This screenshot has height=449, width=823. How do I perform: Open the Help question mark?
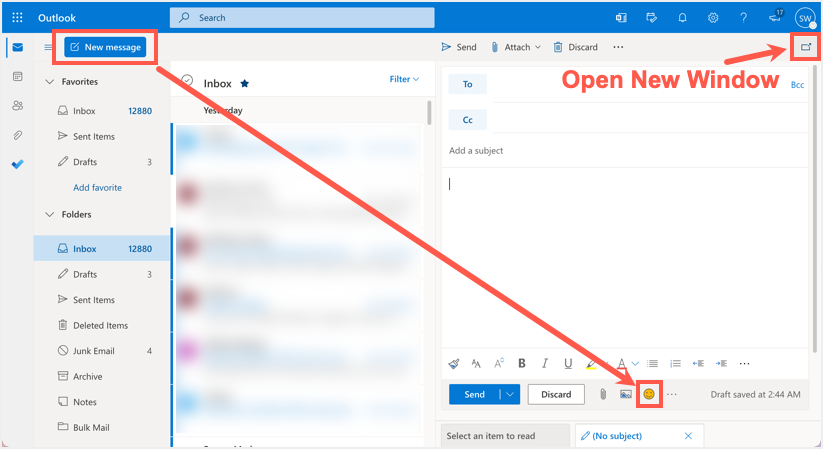(x=743, y=17)
